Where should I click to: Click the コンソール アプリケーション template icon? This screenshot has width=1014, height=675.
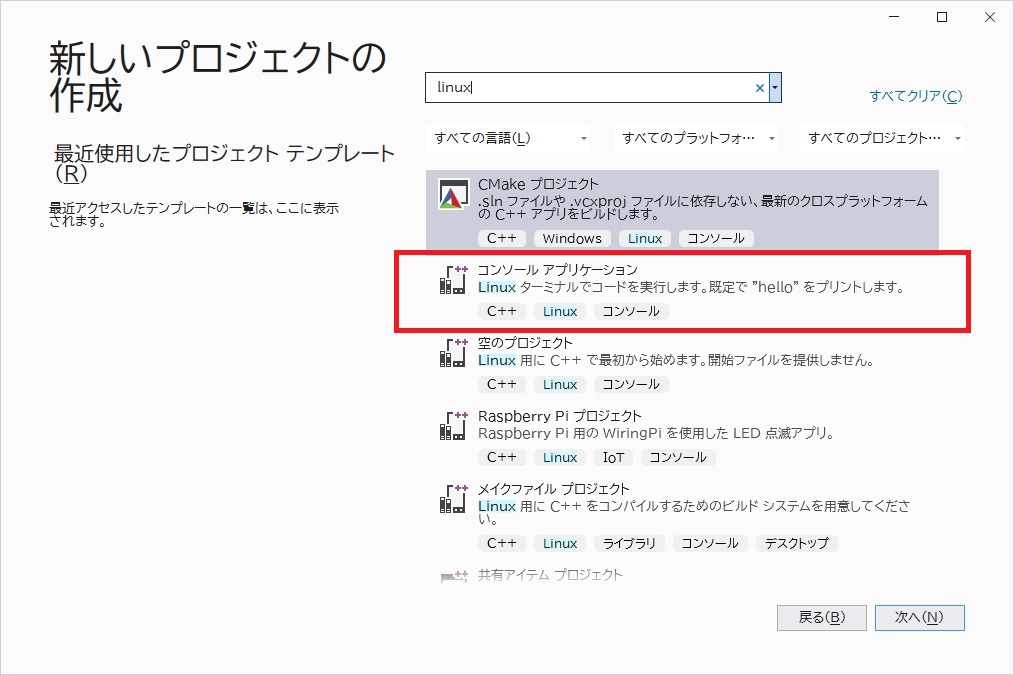[453, 279]
